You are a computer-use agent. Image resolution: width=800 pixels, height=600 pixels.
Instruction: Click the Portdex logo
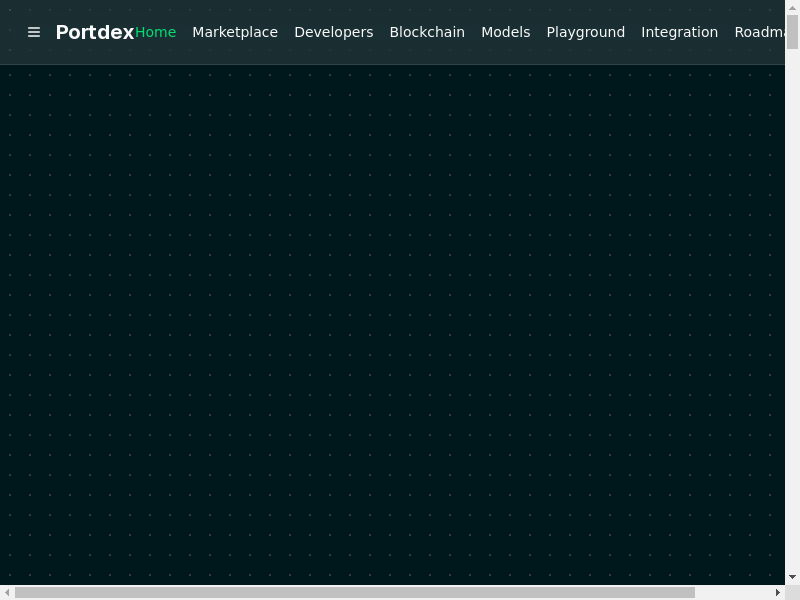coord(95,32)
